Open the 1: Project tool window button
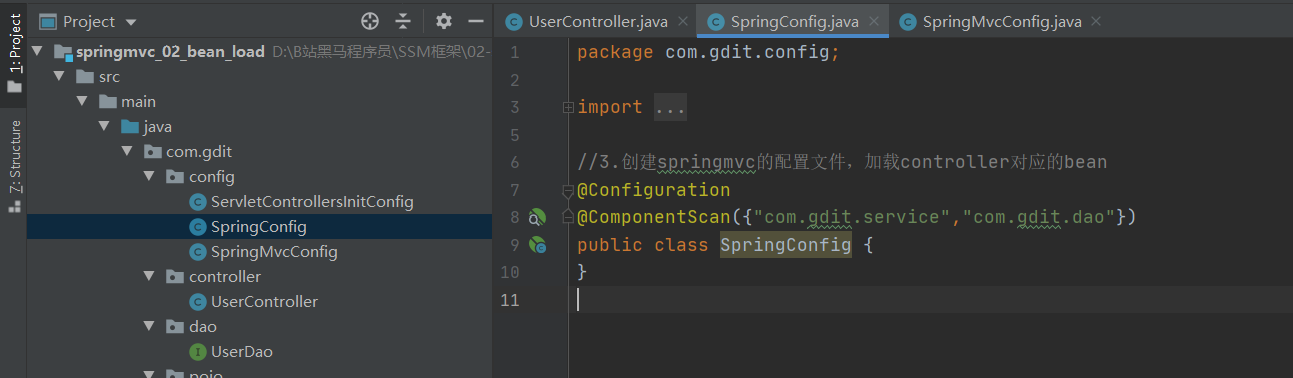1293x378 pixels. point(14,54)
